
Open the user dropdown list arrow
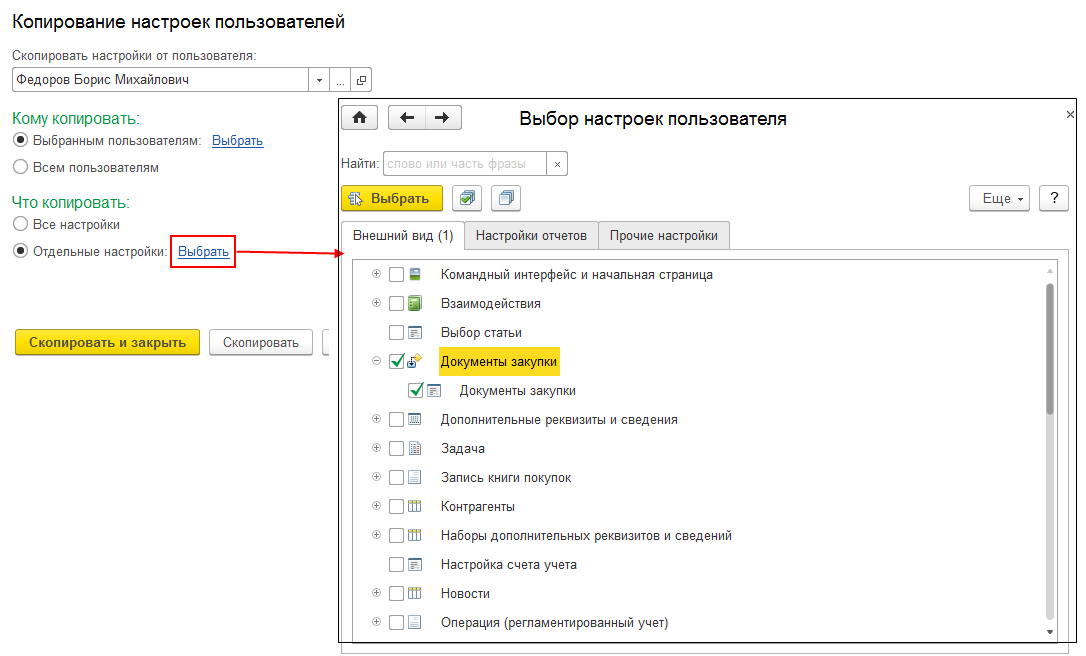[x=320, y=80]
